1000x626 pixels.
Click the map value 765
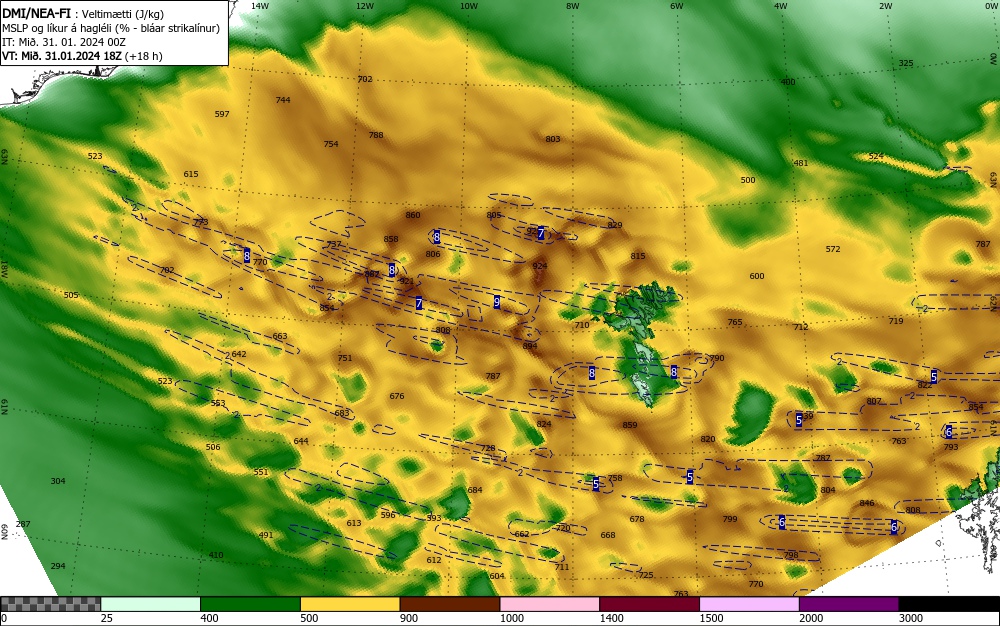735,322
